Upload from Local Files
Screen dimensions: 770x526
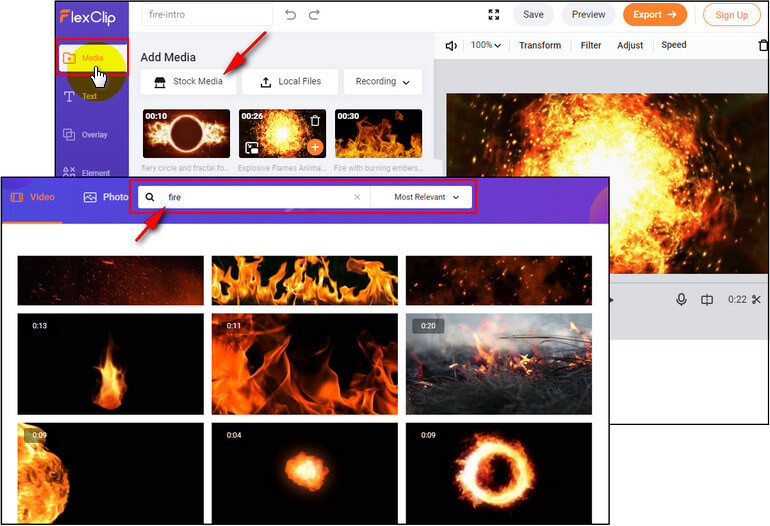pyautogui.click(x=290, y=82)
